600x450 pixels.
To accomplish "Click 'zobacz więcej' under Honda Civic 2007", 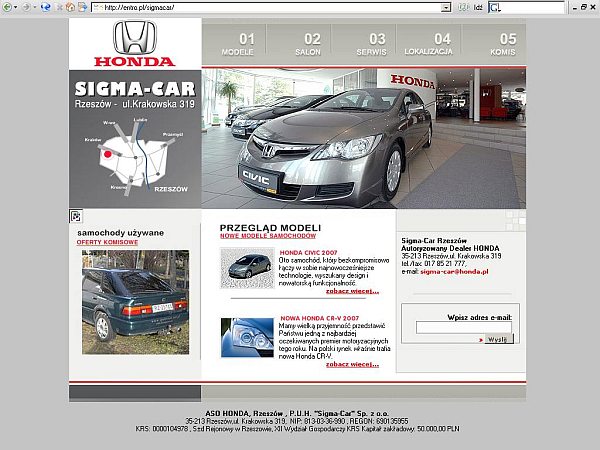I will click(x=352, y=291).
